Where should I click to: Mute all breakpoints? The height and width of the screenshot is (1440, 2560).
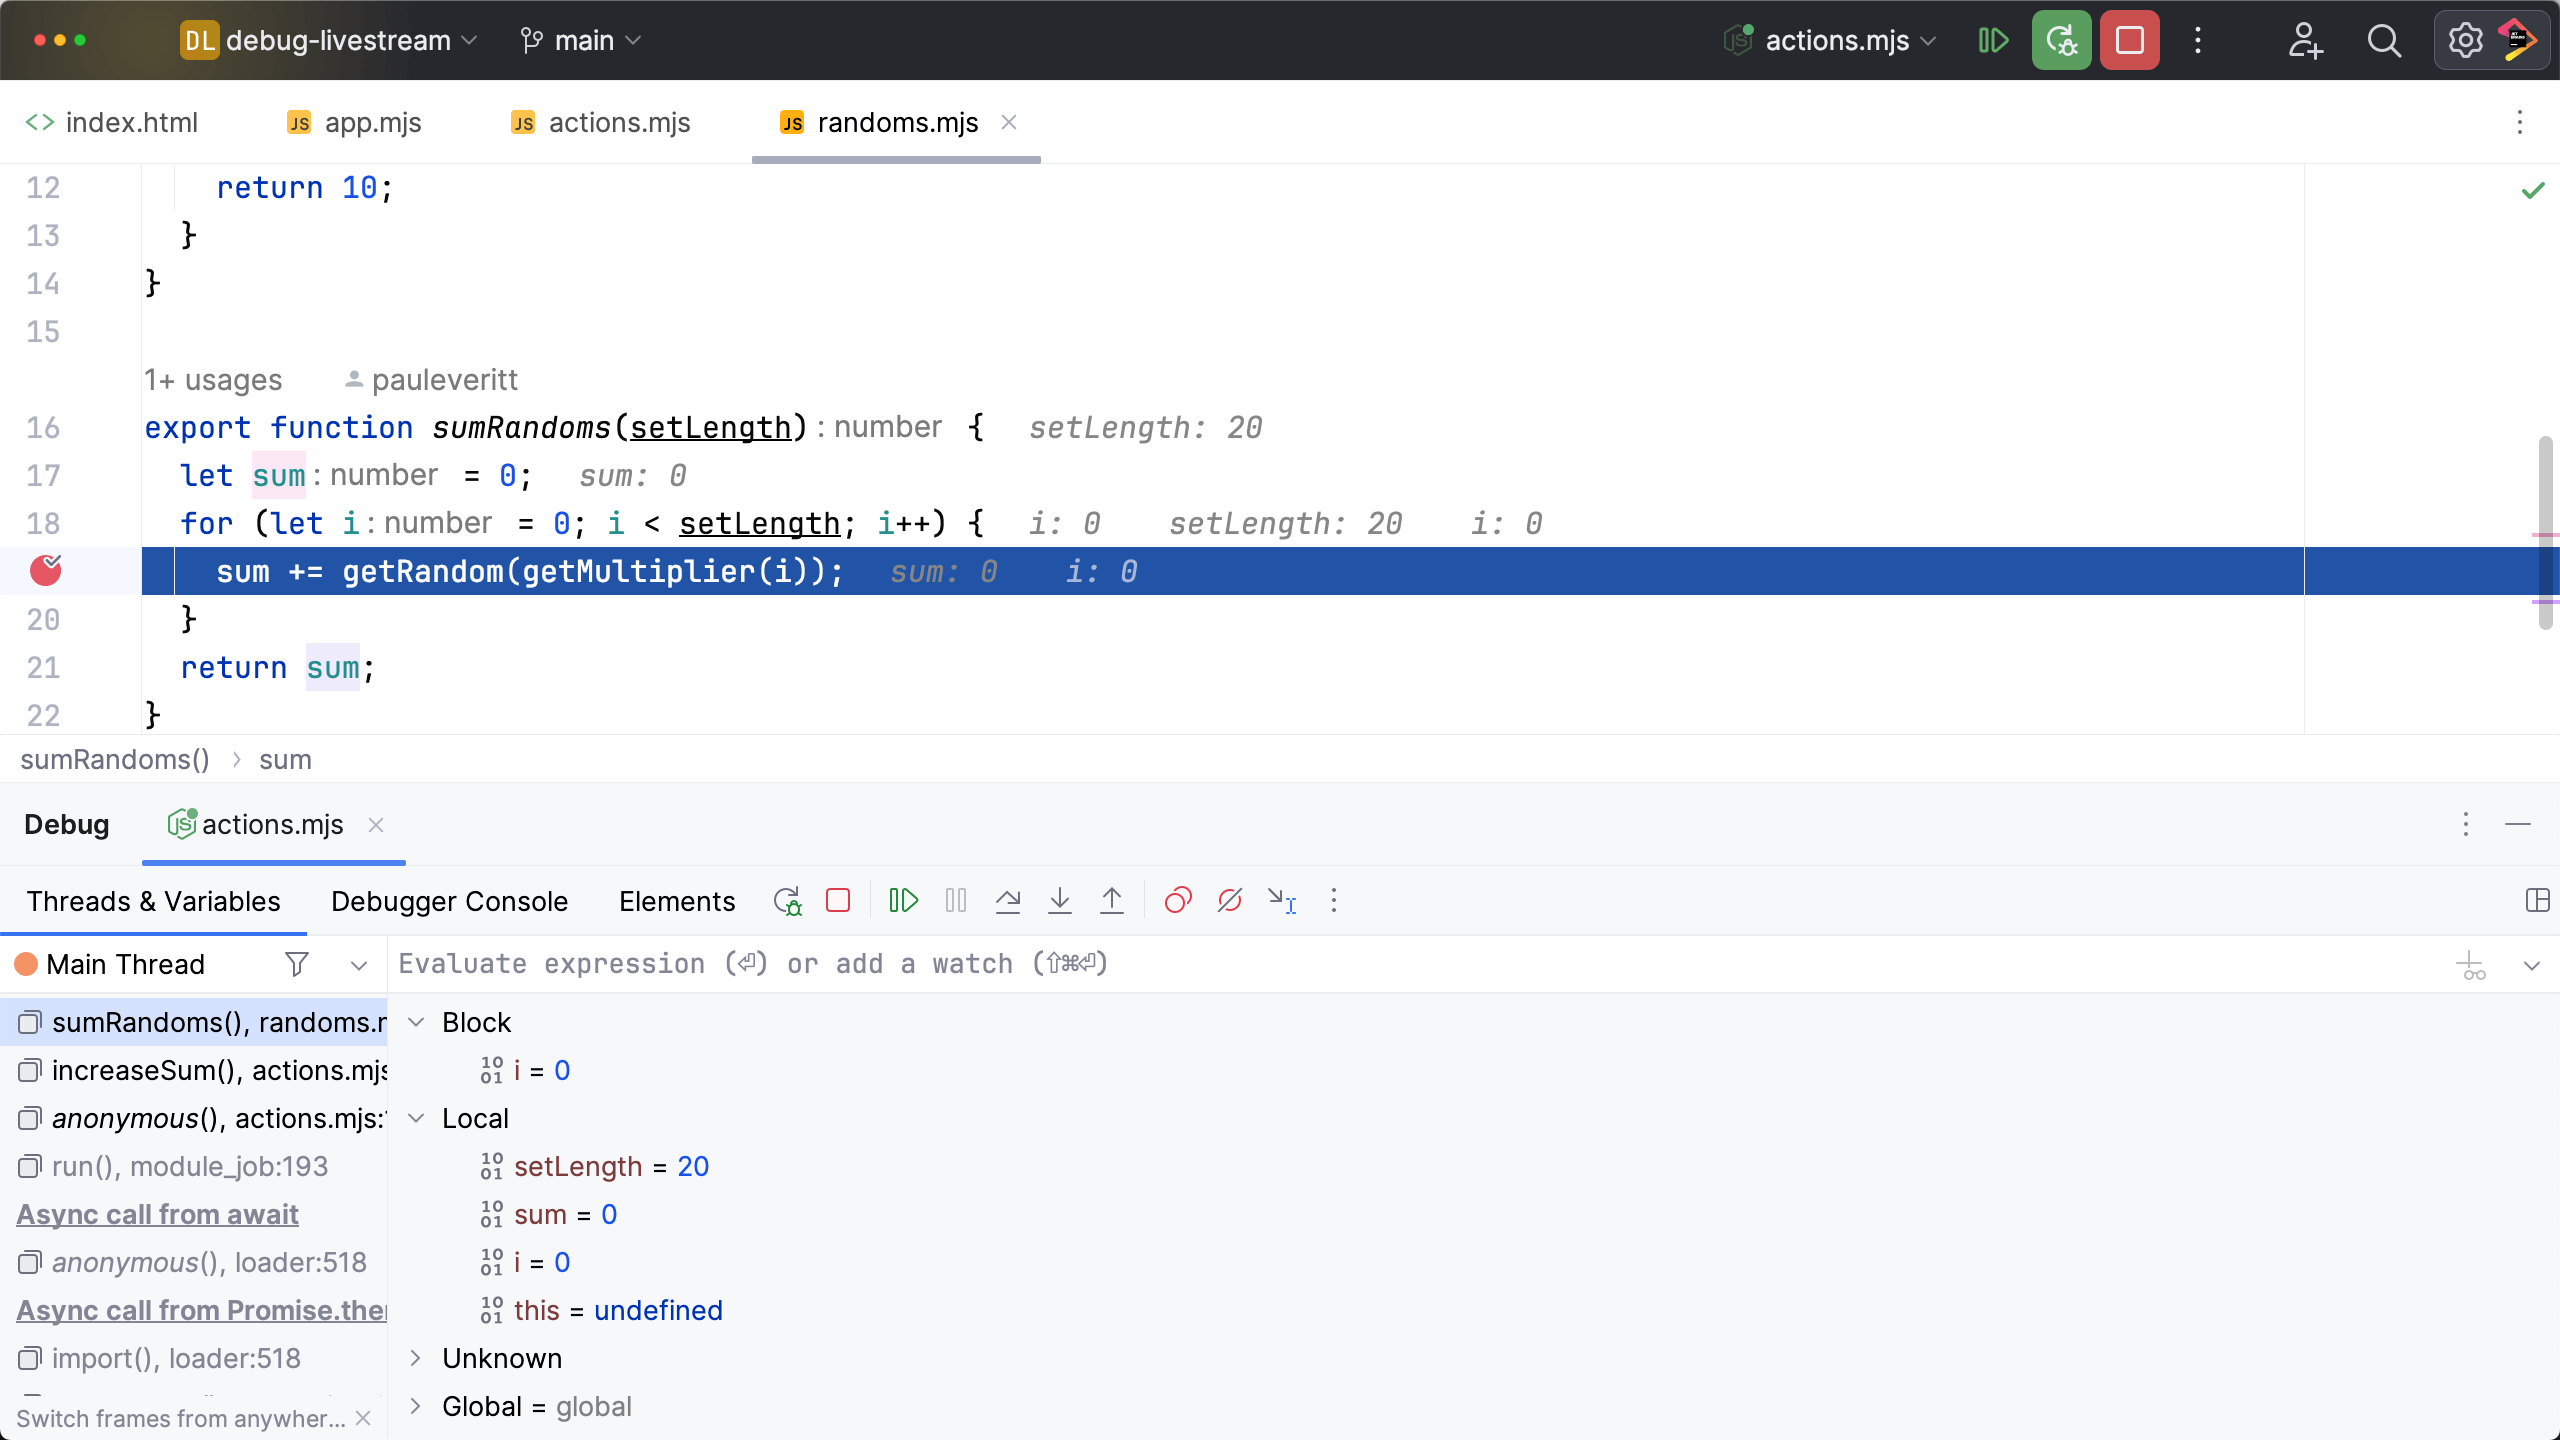click(x=1229, y=900)
